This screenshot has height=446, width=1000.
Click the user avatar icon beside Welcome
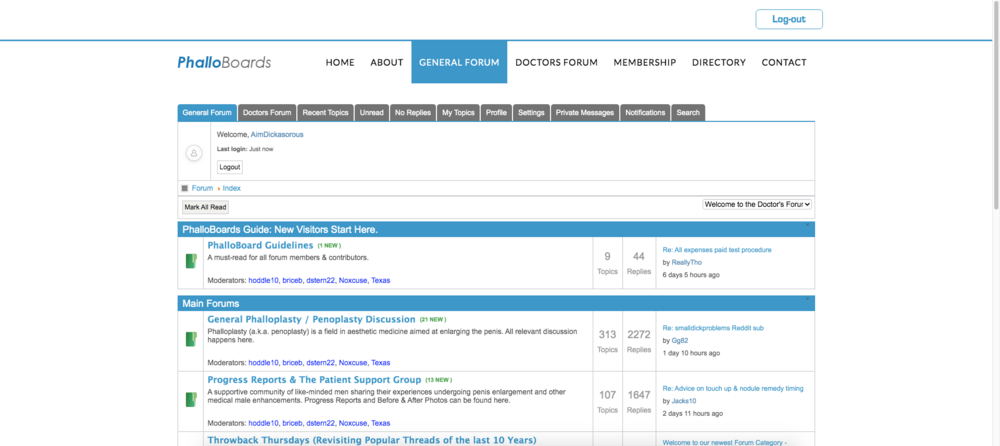pyautogui.click(x=194, y=152)
